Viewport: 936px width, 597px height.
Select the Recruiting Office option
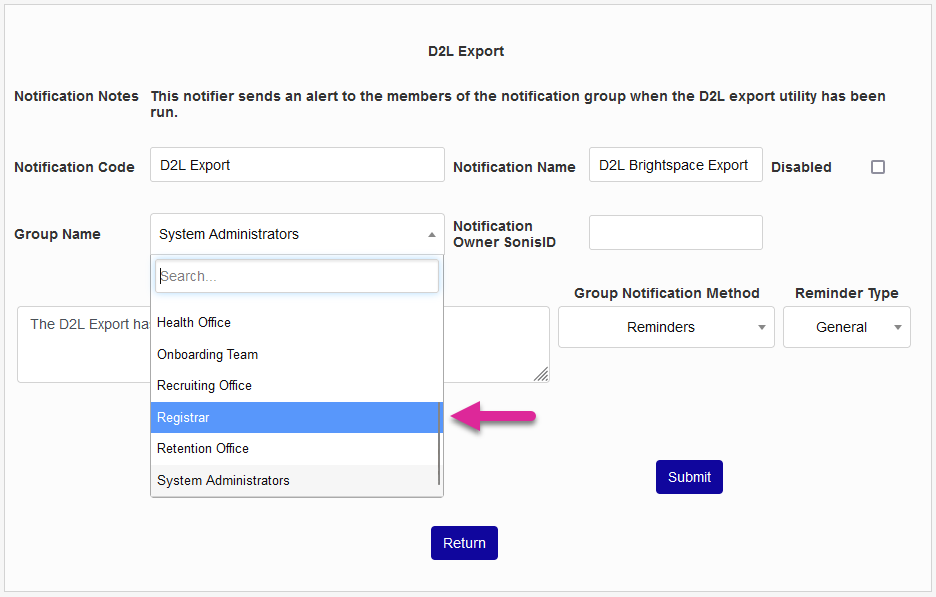click(296, 385)
